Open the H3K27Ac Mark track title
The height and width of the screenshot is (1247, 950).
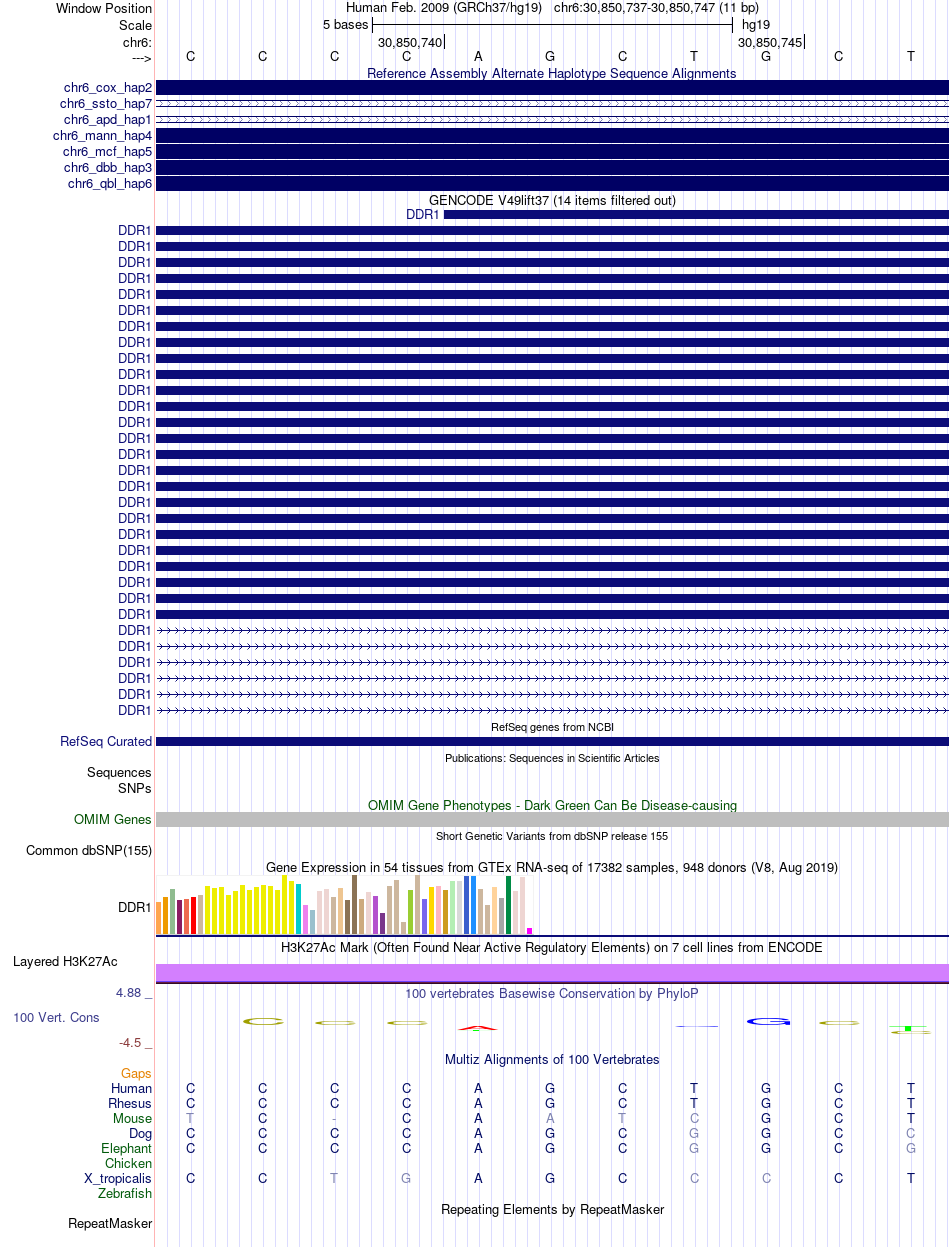pyautogui.click(x=552, y=947)
